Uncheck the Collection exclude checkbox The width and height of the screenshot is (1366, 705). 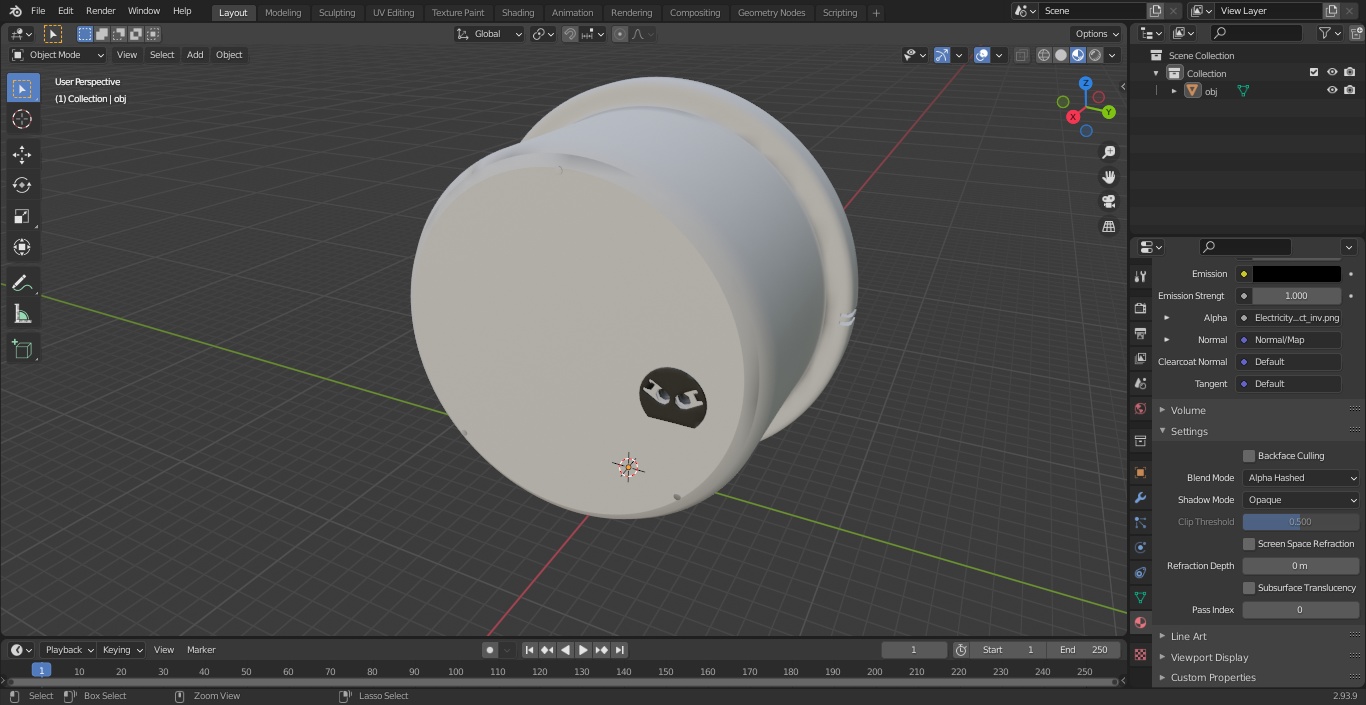pyautogui.click(x=1314, y=72)
